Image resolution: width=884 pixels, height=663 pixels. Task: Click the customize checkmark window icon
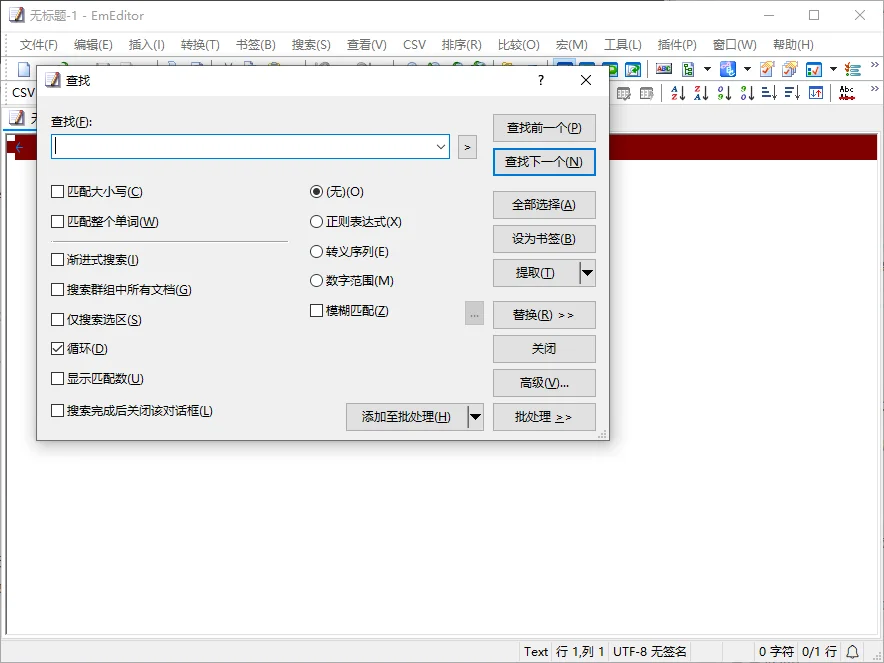[814, 69]
